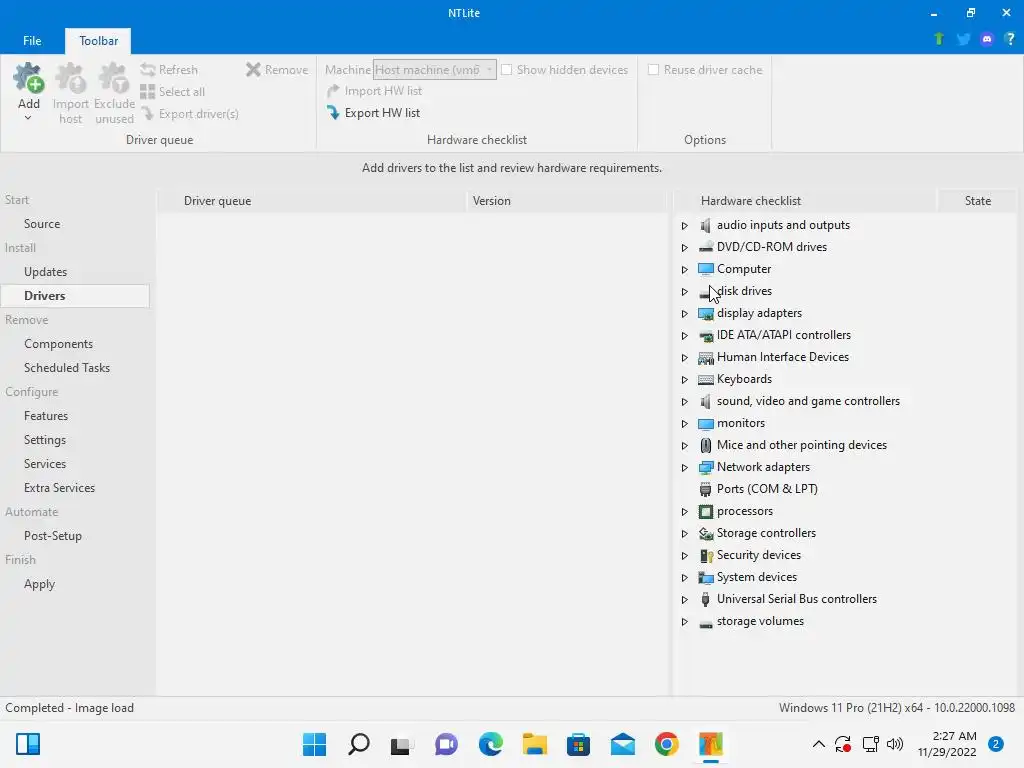The height and width of the screenshot is (768, 1024).
Task: Open Google Chrome from taskbar
Action: click(x=667, y=744)
